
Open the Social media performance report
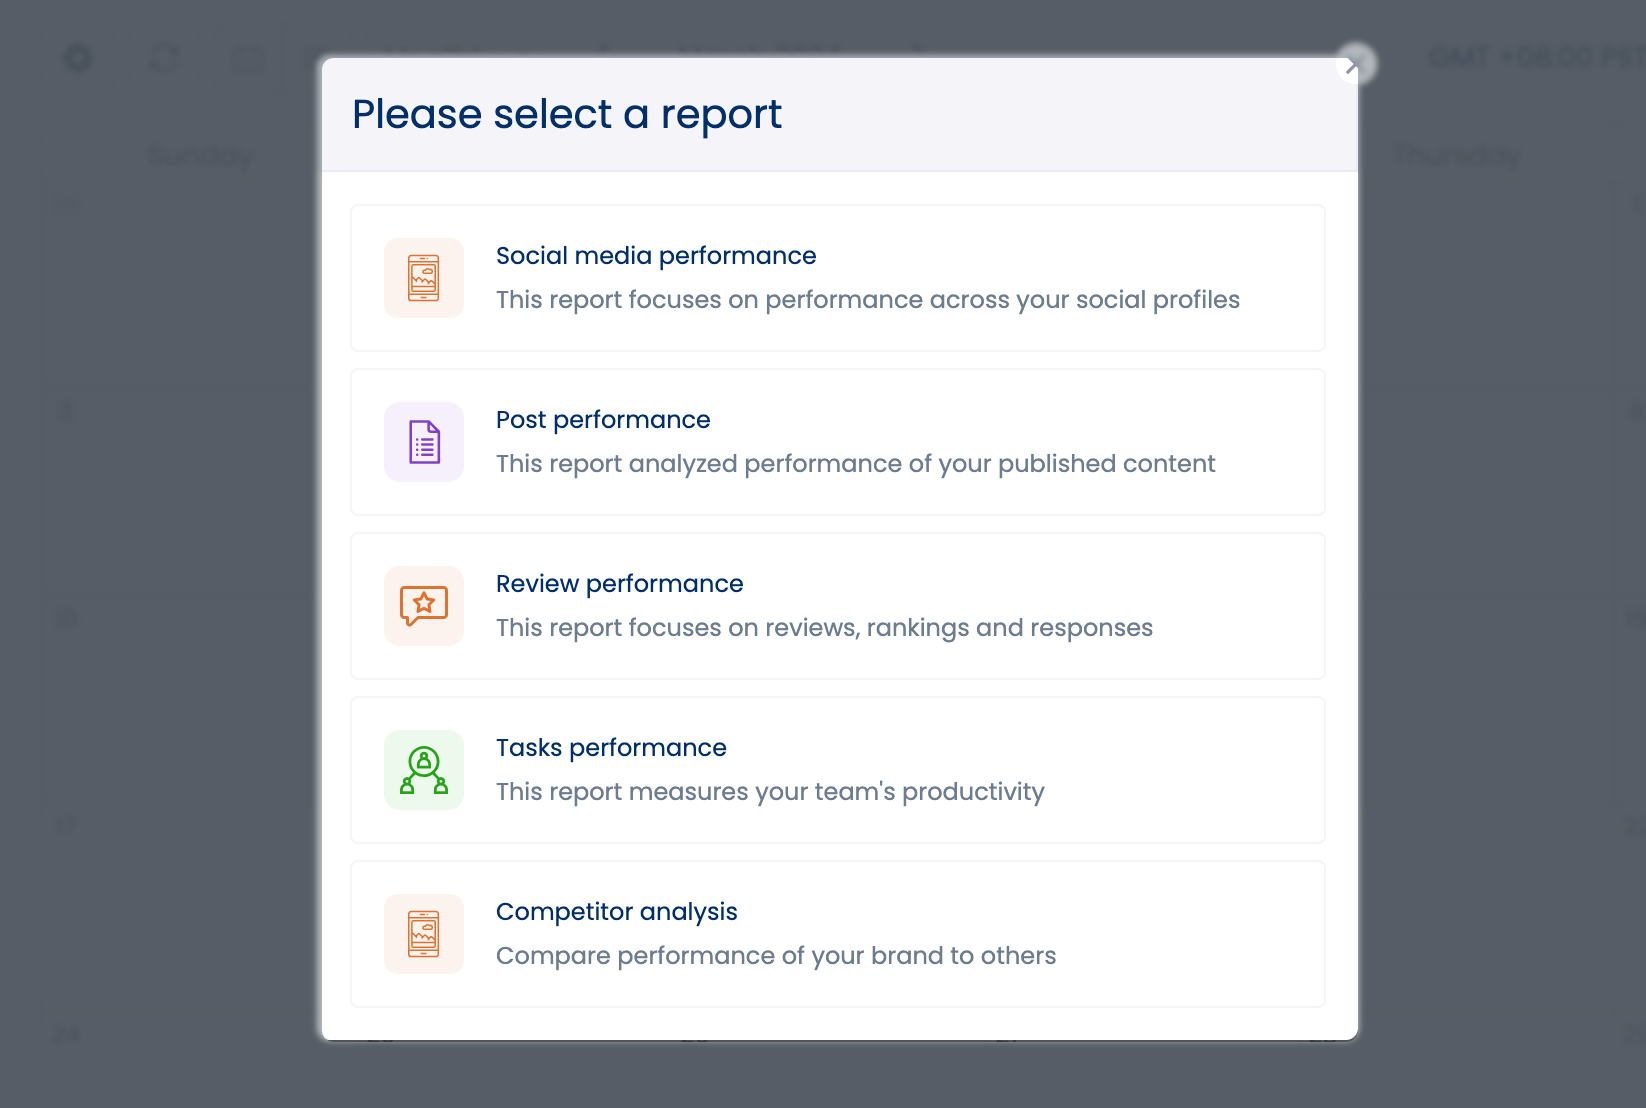pos(656,256)
